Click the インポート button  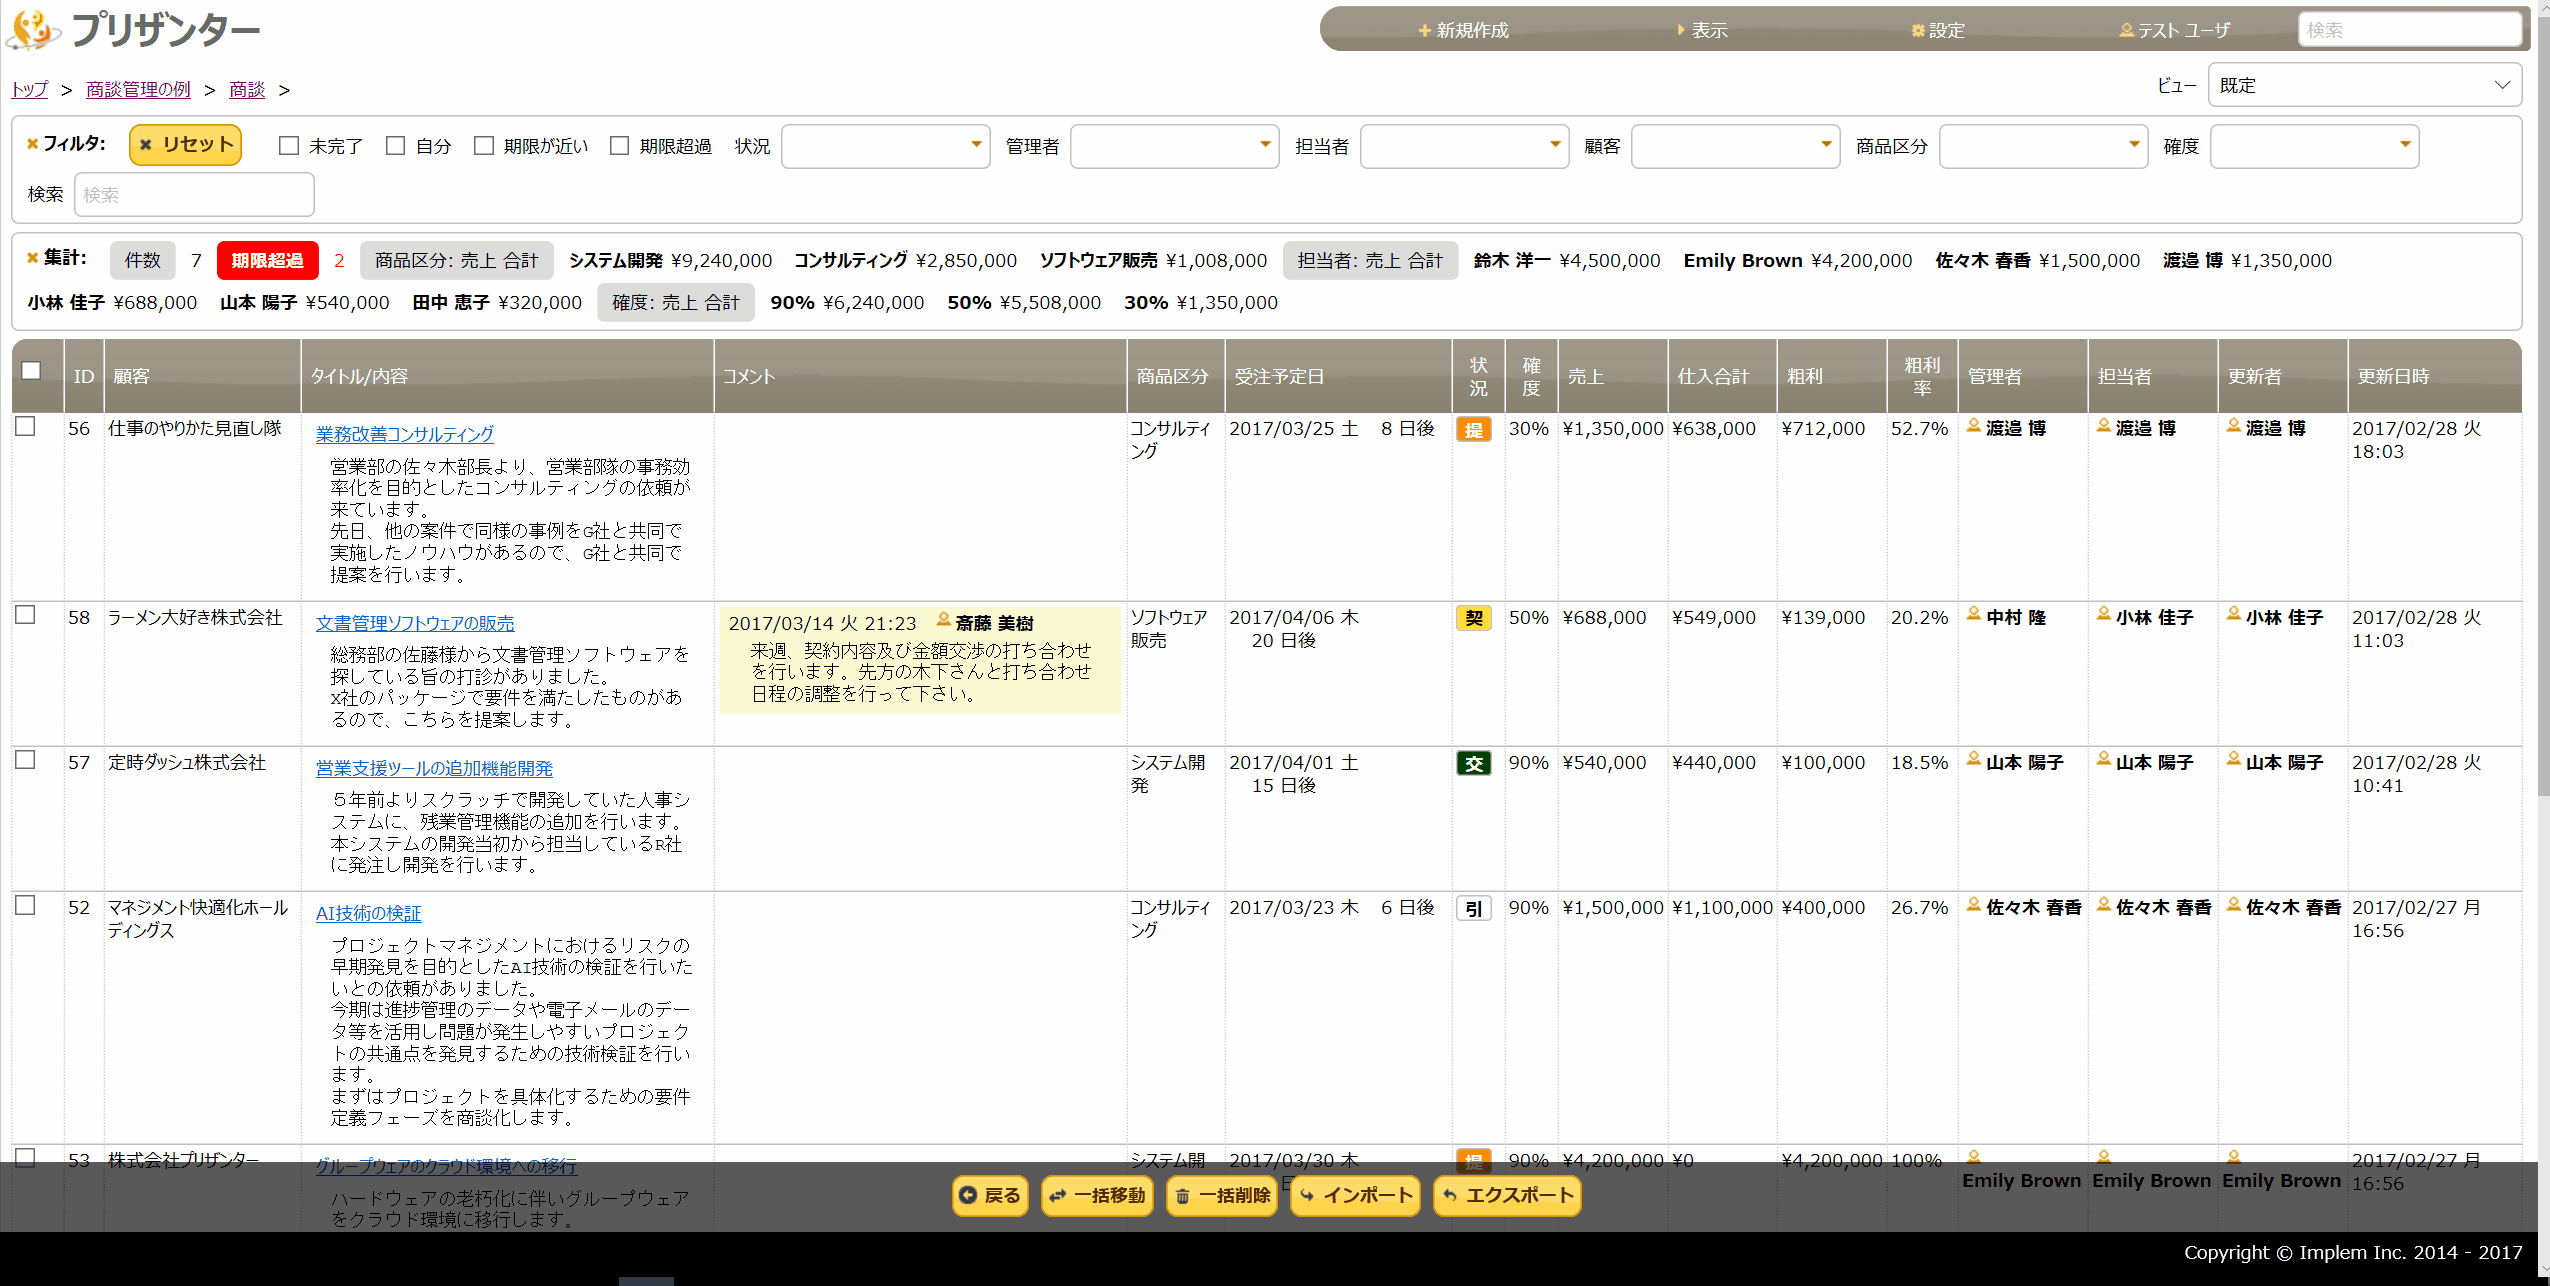click(1355, 1196)
